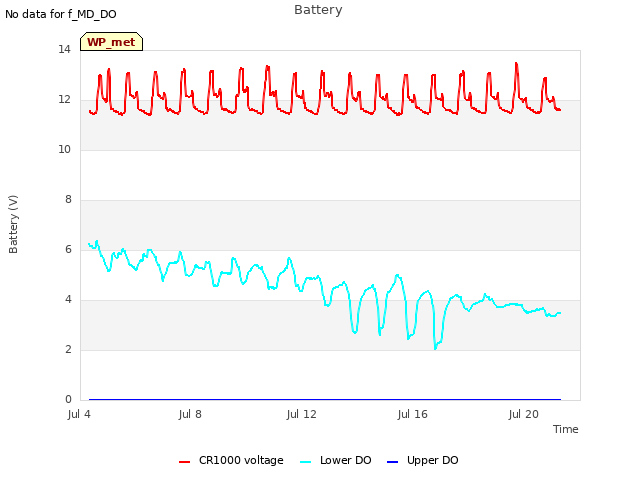Click the blue Upper DO legend swatch
The height and width of the screenshot is (480, 640).
(x=392, y=462)
